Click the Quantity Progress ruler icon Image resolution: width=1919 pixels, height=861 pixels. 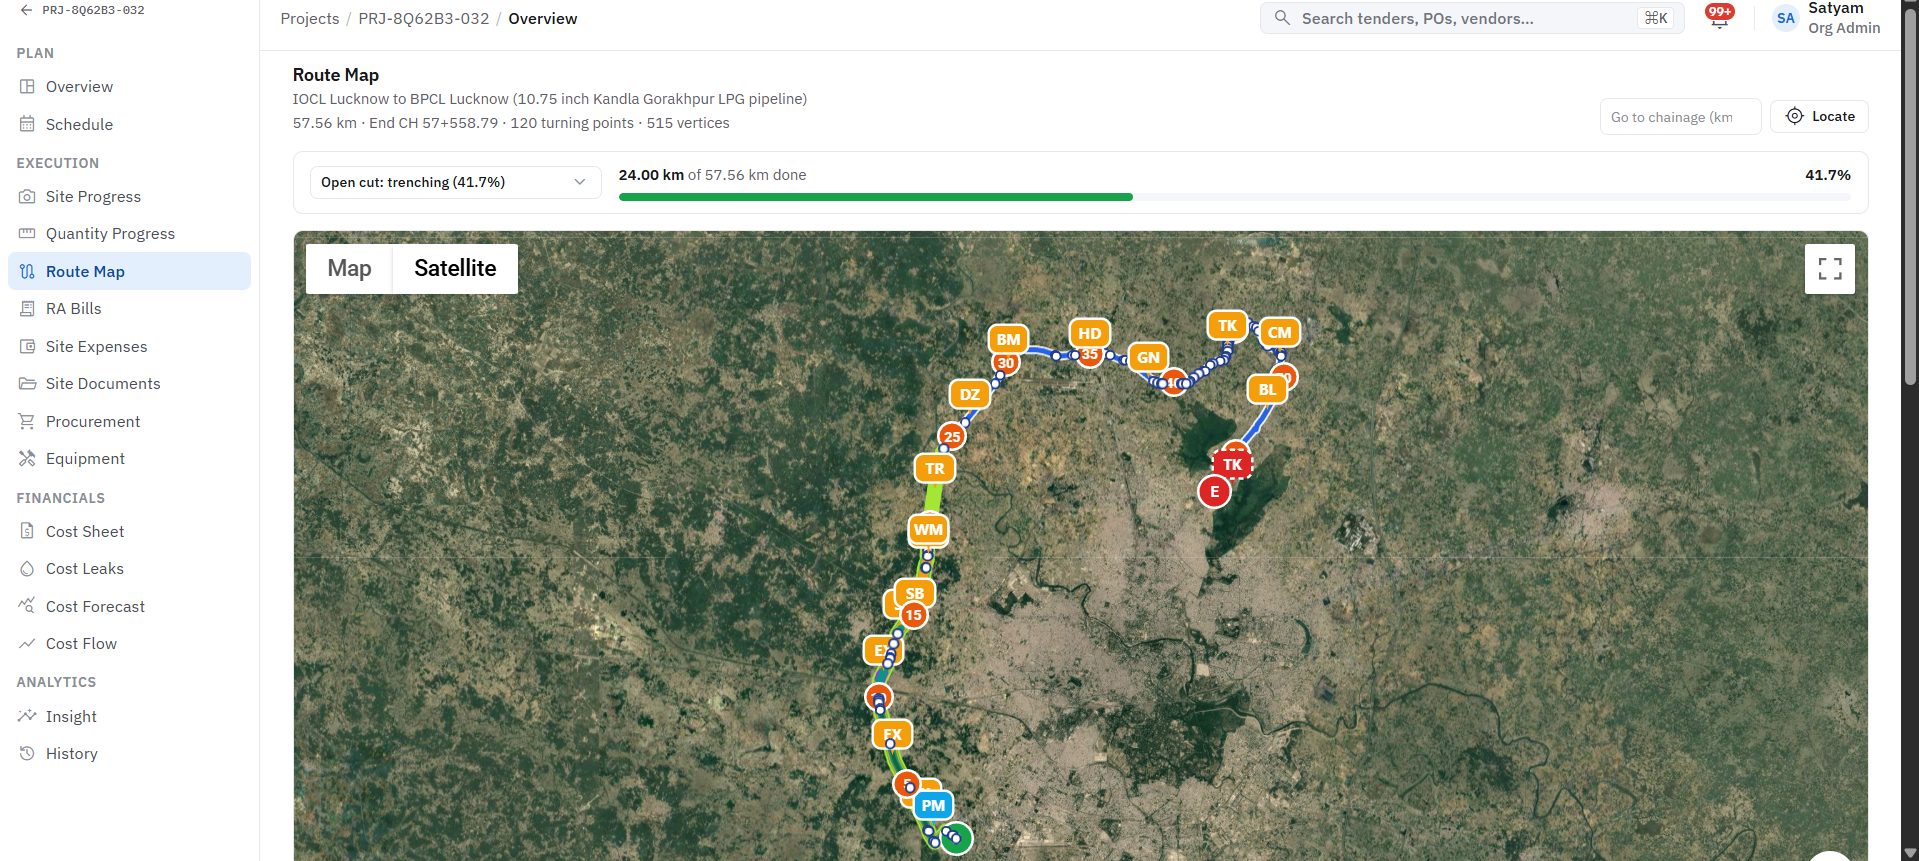tap(27, 234)
